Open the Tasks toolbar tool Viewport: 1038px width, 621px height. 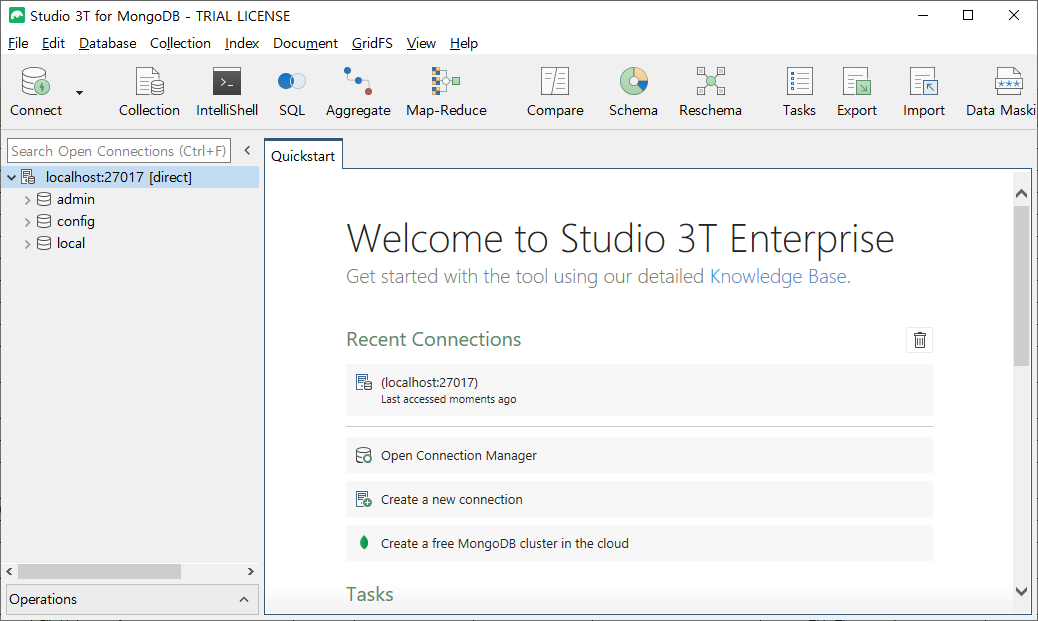(799, 92)
